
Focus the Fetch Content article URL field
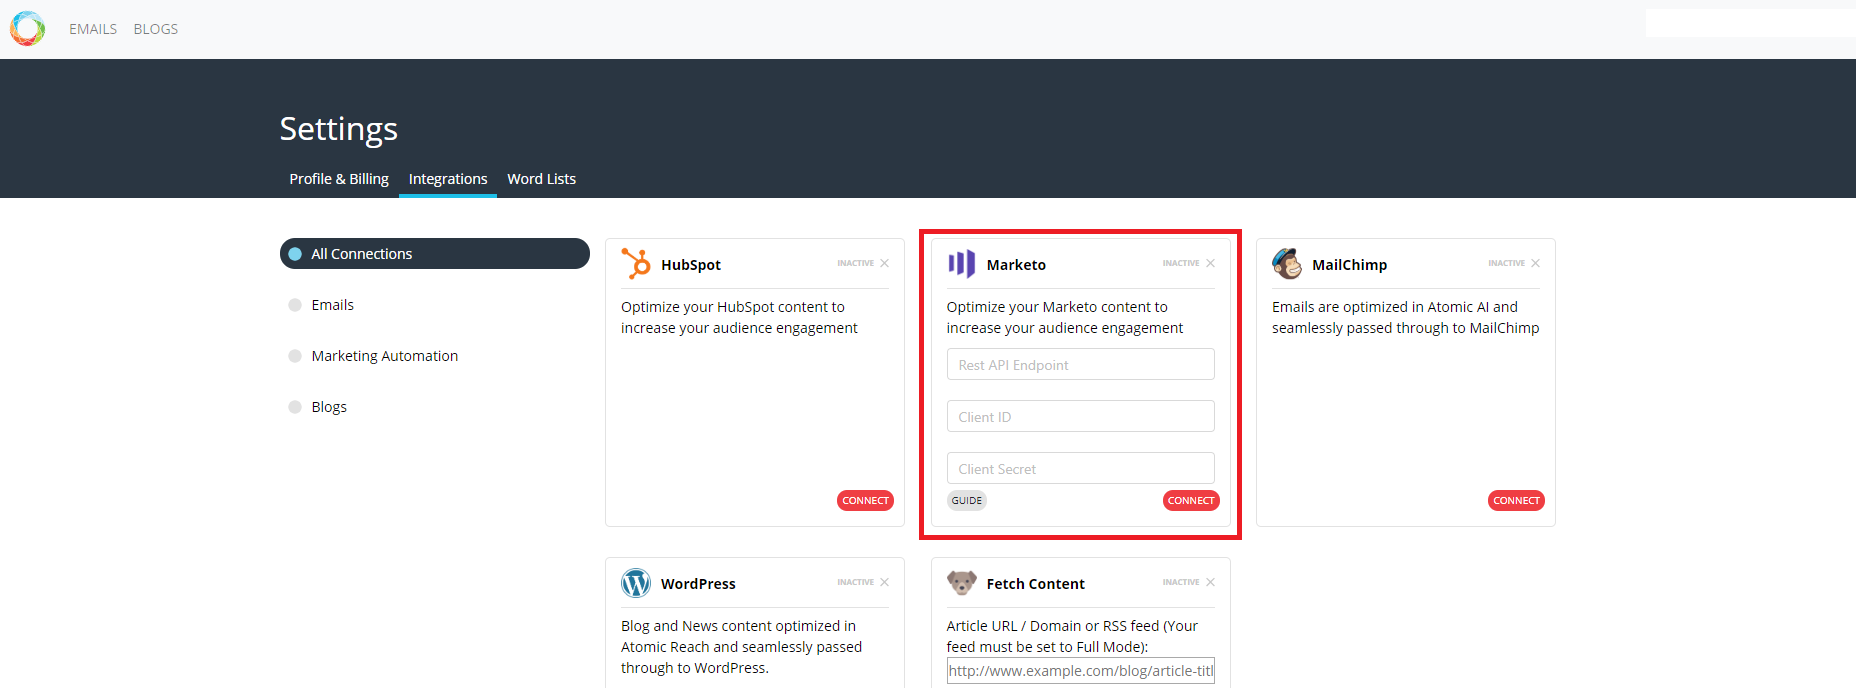(x=1081, y=671)
